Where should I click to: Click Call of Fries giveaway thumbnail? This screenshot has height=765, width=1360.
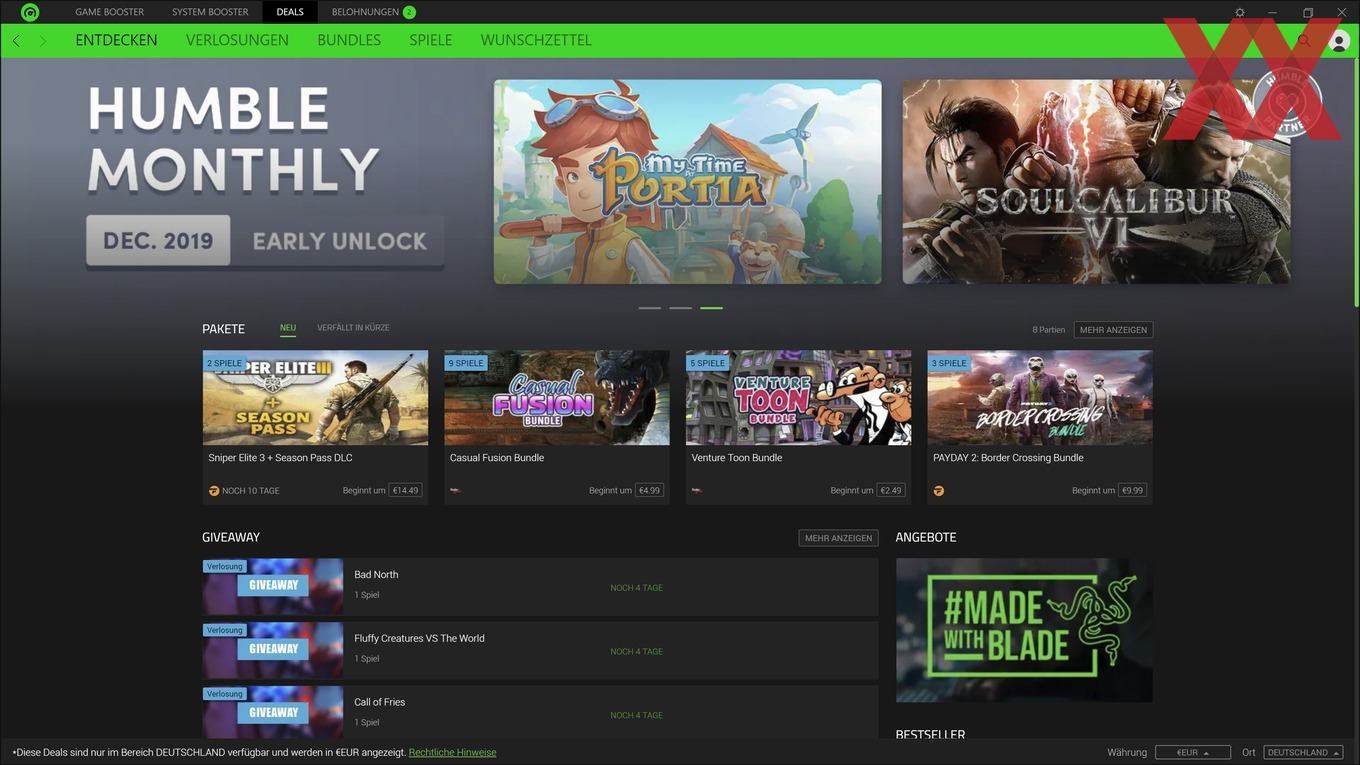273,712
